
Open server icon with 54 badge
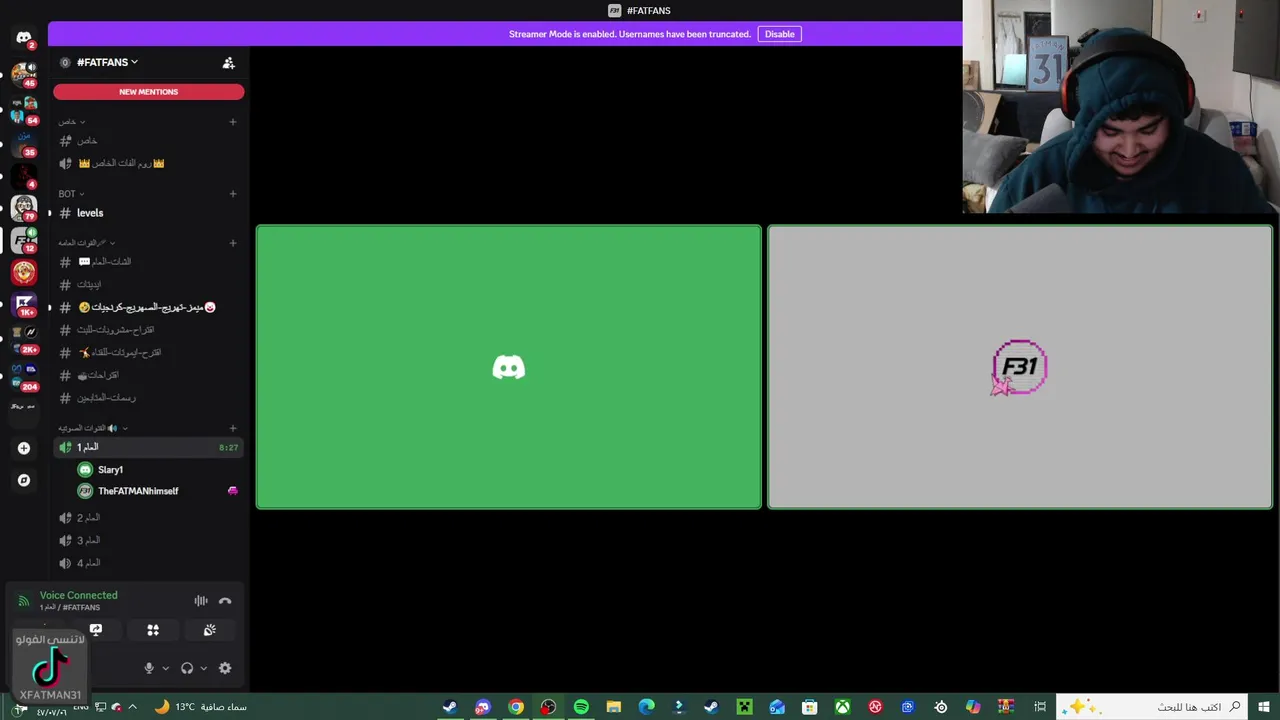pyautogui.click(x=24, y=109)
